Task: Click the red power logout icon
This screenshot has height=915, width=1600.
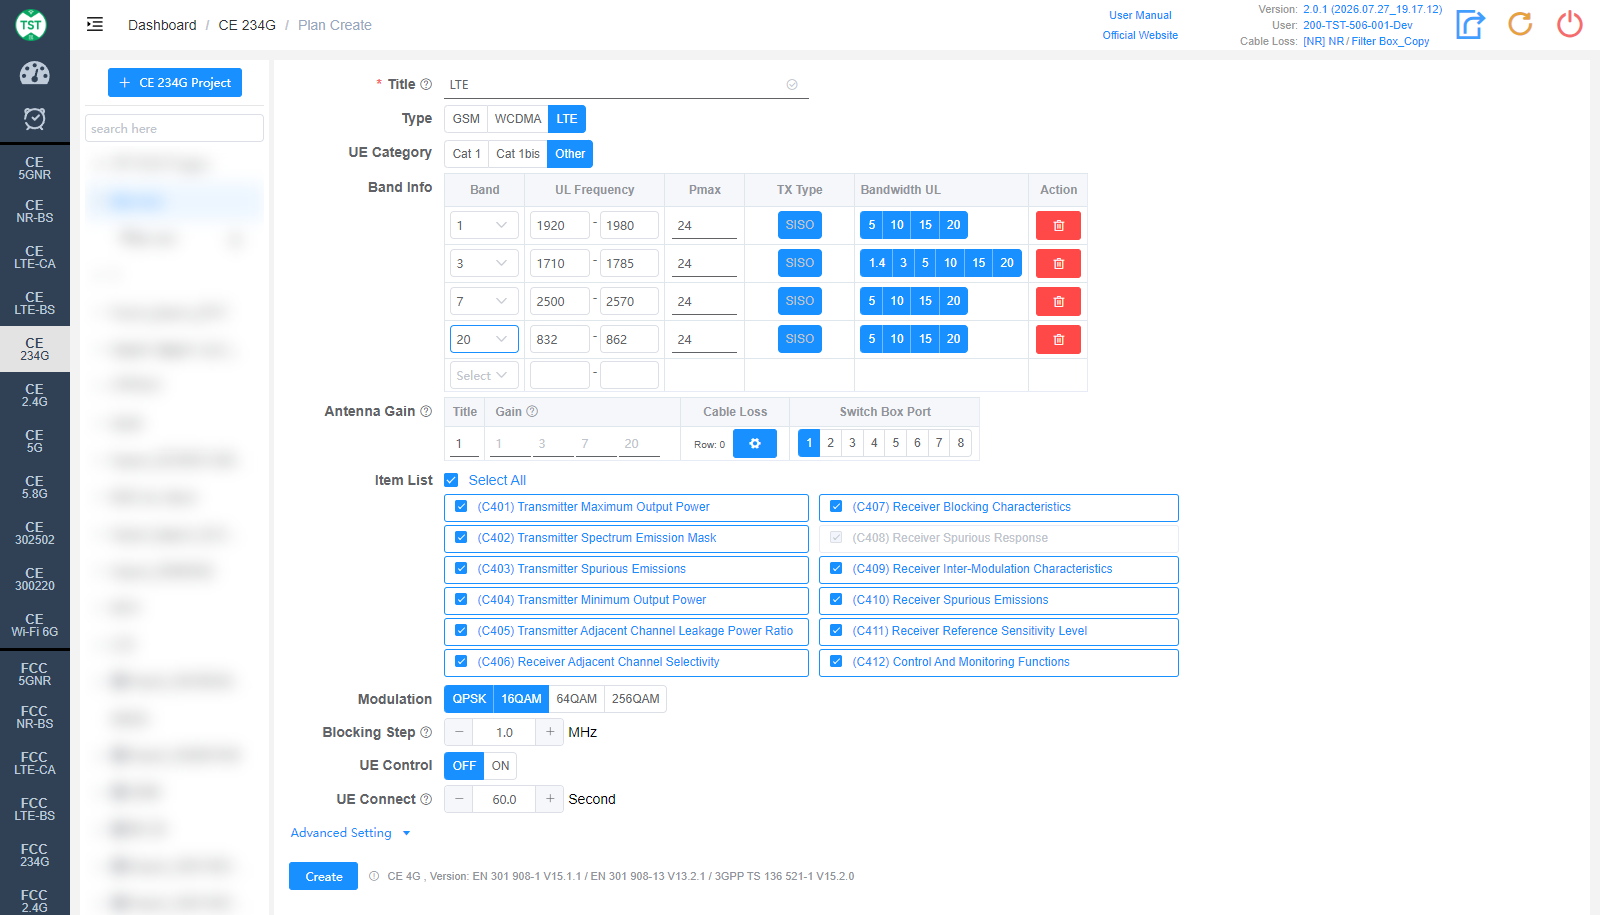Action: [1570, 24]
